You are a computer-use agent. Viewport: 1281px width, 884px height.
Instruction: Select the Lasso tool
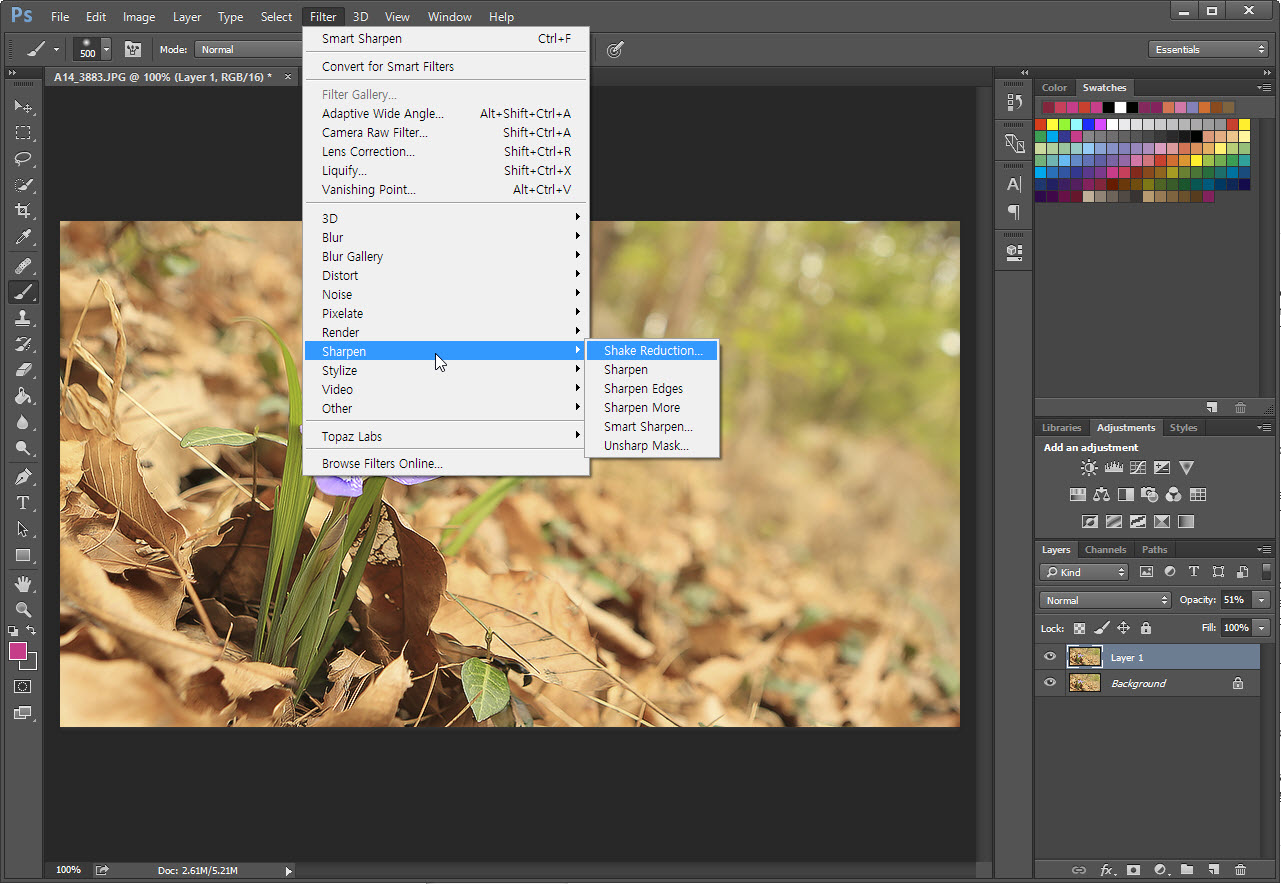coord(23,159)
